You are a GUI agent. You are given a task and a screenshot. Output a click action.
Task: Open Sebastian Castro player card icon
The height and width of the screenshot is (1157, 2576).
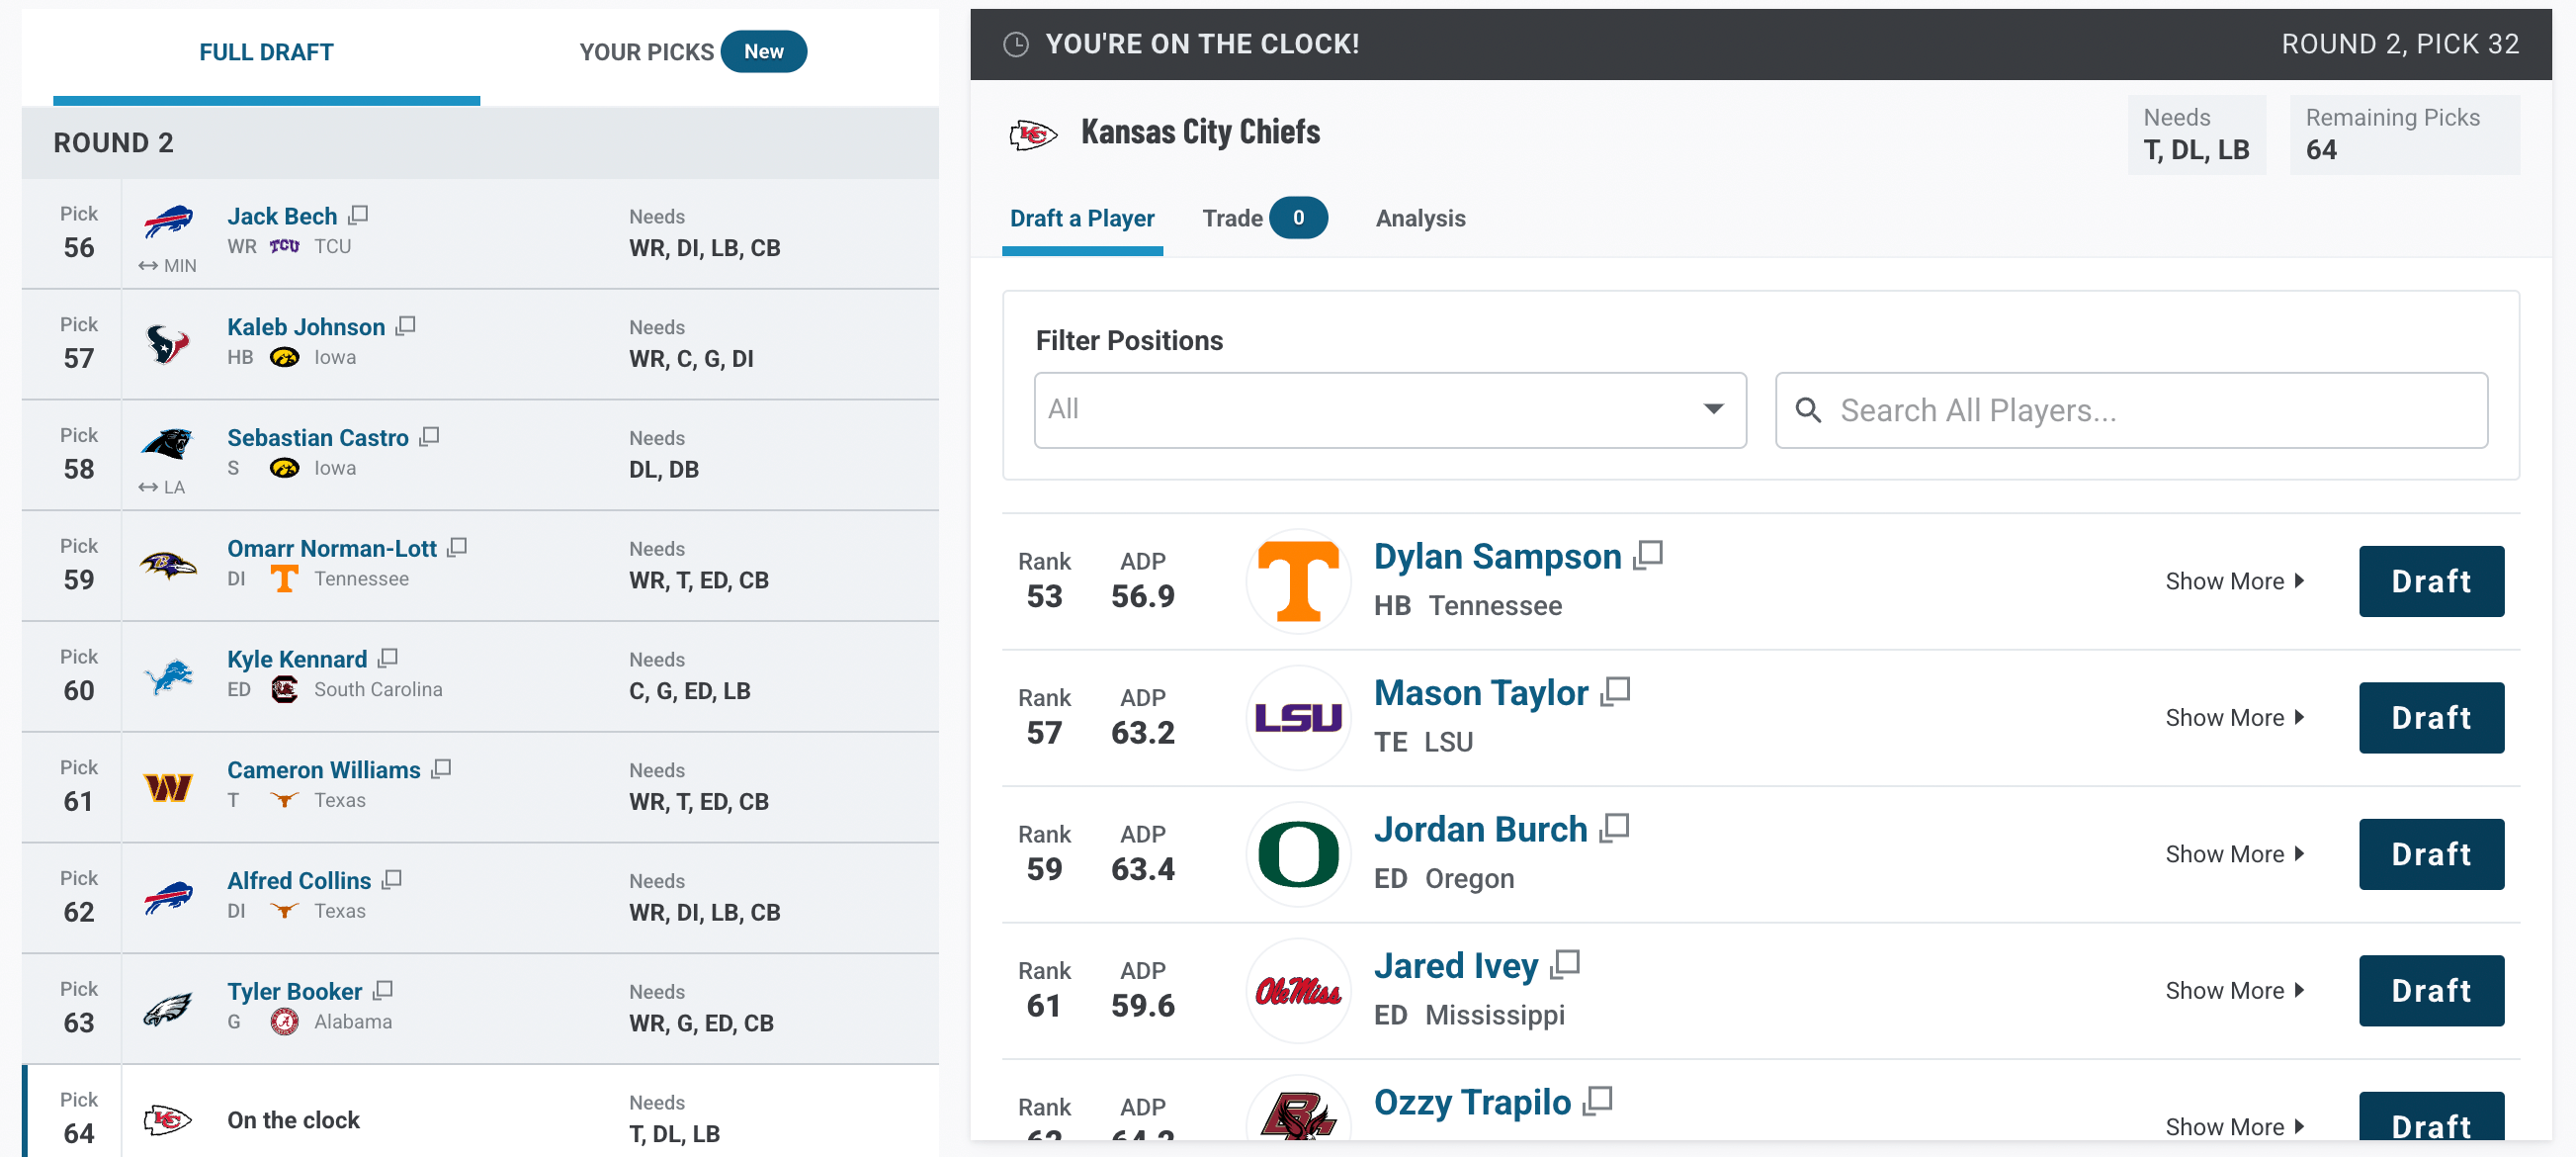point(430,437)
